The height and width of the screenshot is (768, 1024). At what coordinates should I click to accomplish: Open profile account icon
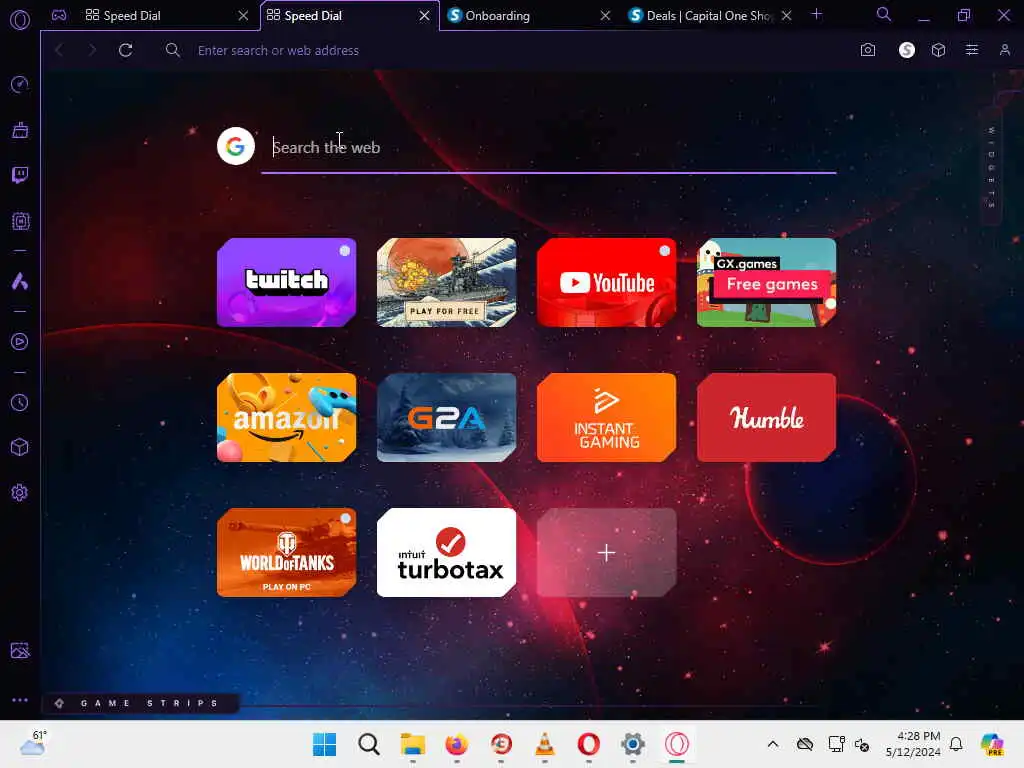pyautogui.click(x=1005, y=50)
